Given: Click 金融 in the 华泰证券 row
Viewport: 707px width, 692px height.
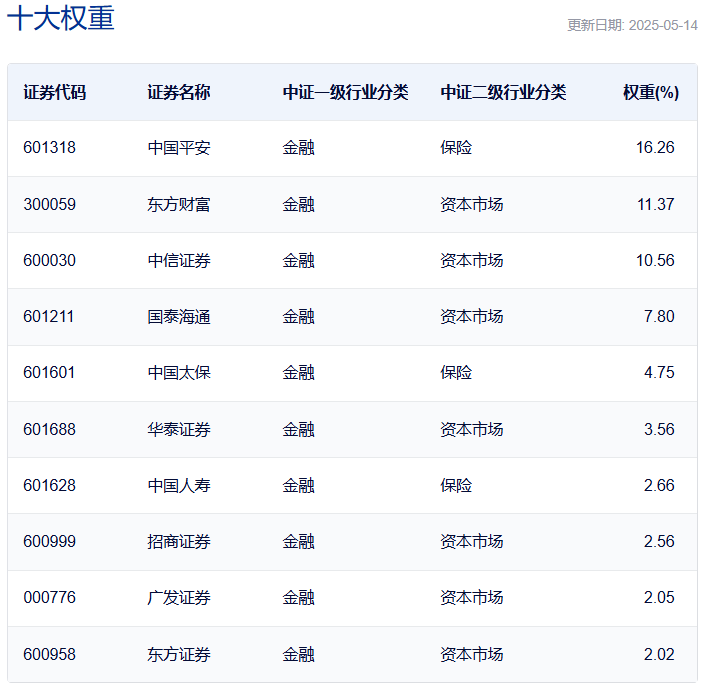Looking at the screenshot, I should click(x=298, y=430).
